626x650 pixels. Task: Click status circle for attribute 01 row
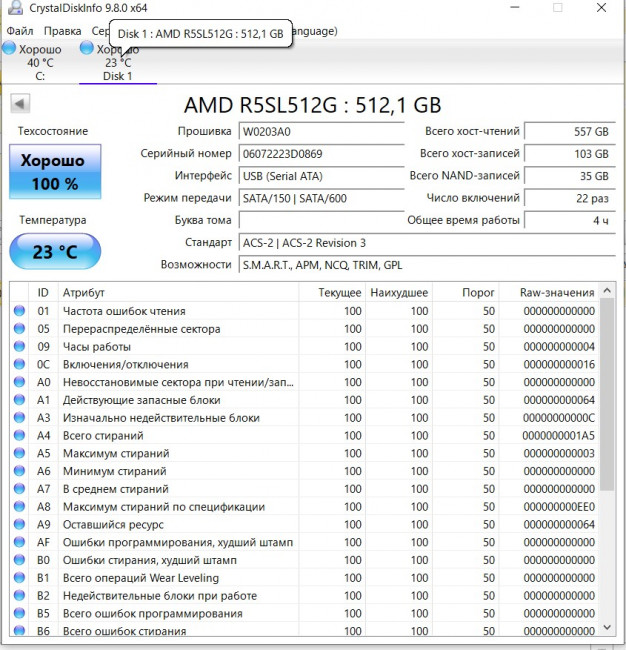[x=19, y=310]
